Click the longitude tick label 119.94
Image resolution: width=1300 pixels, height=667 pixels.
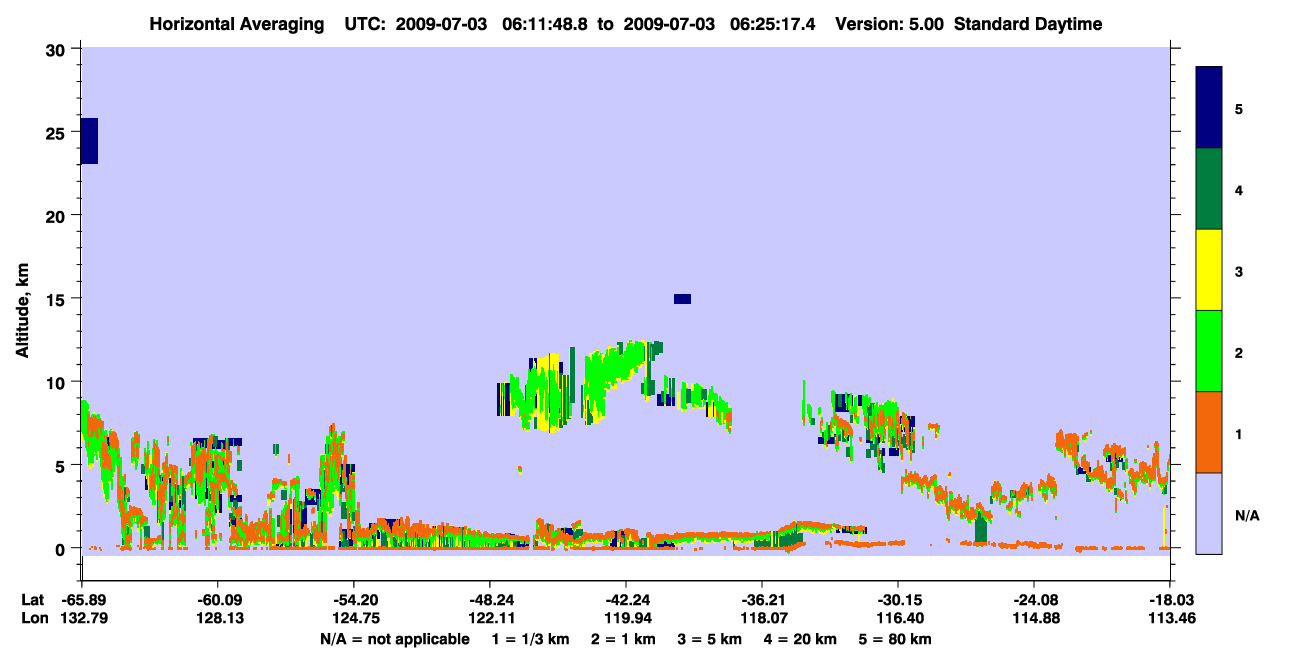click(626, 619)
